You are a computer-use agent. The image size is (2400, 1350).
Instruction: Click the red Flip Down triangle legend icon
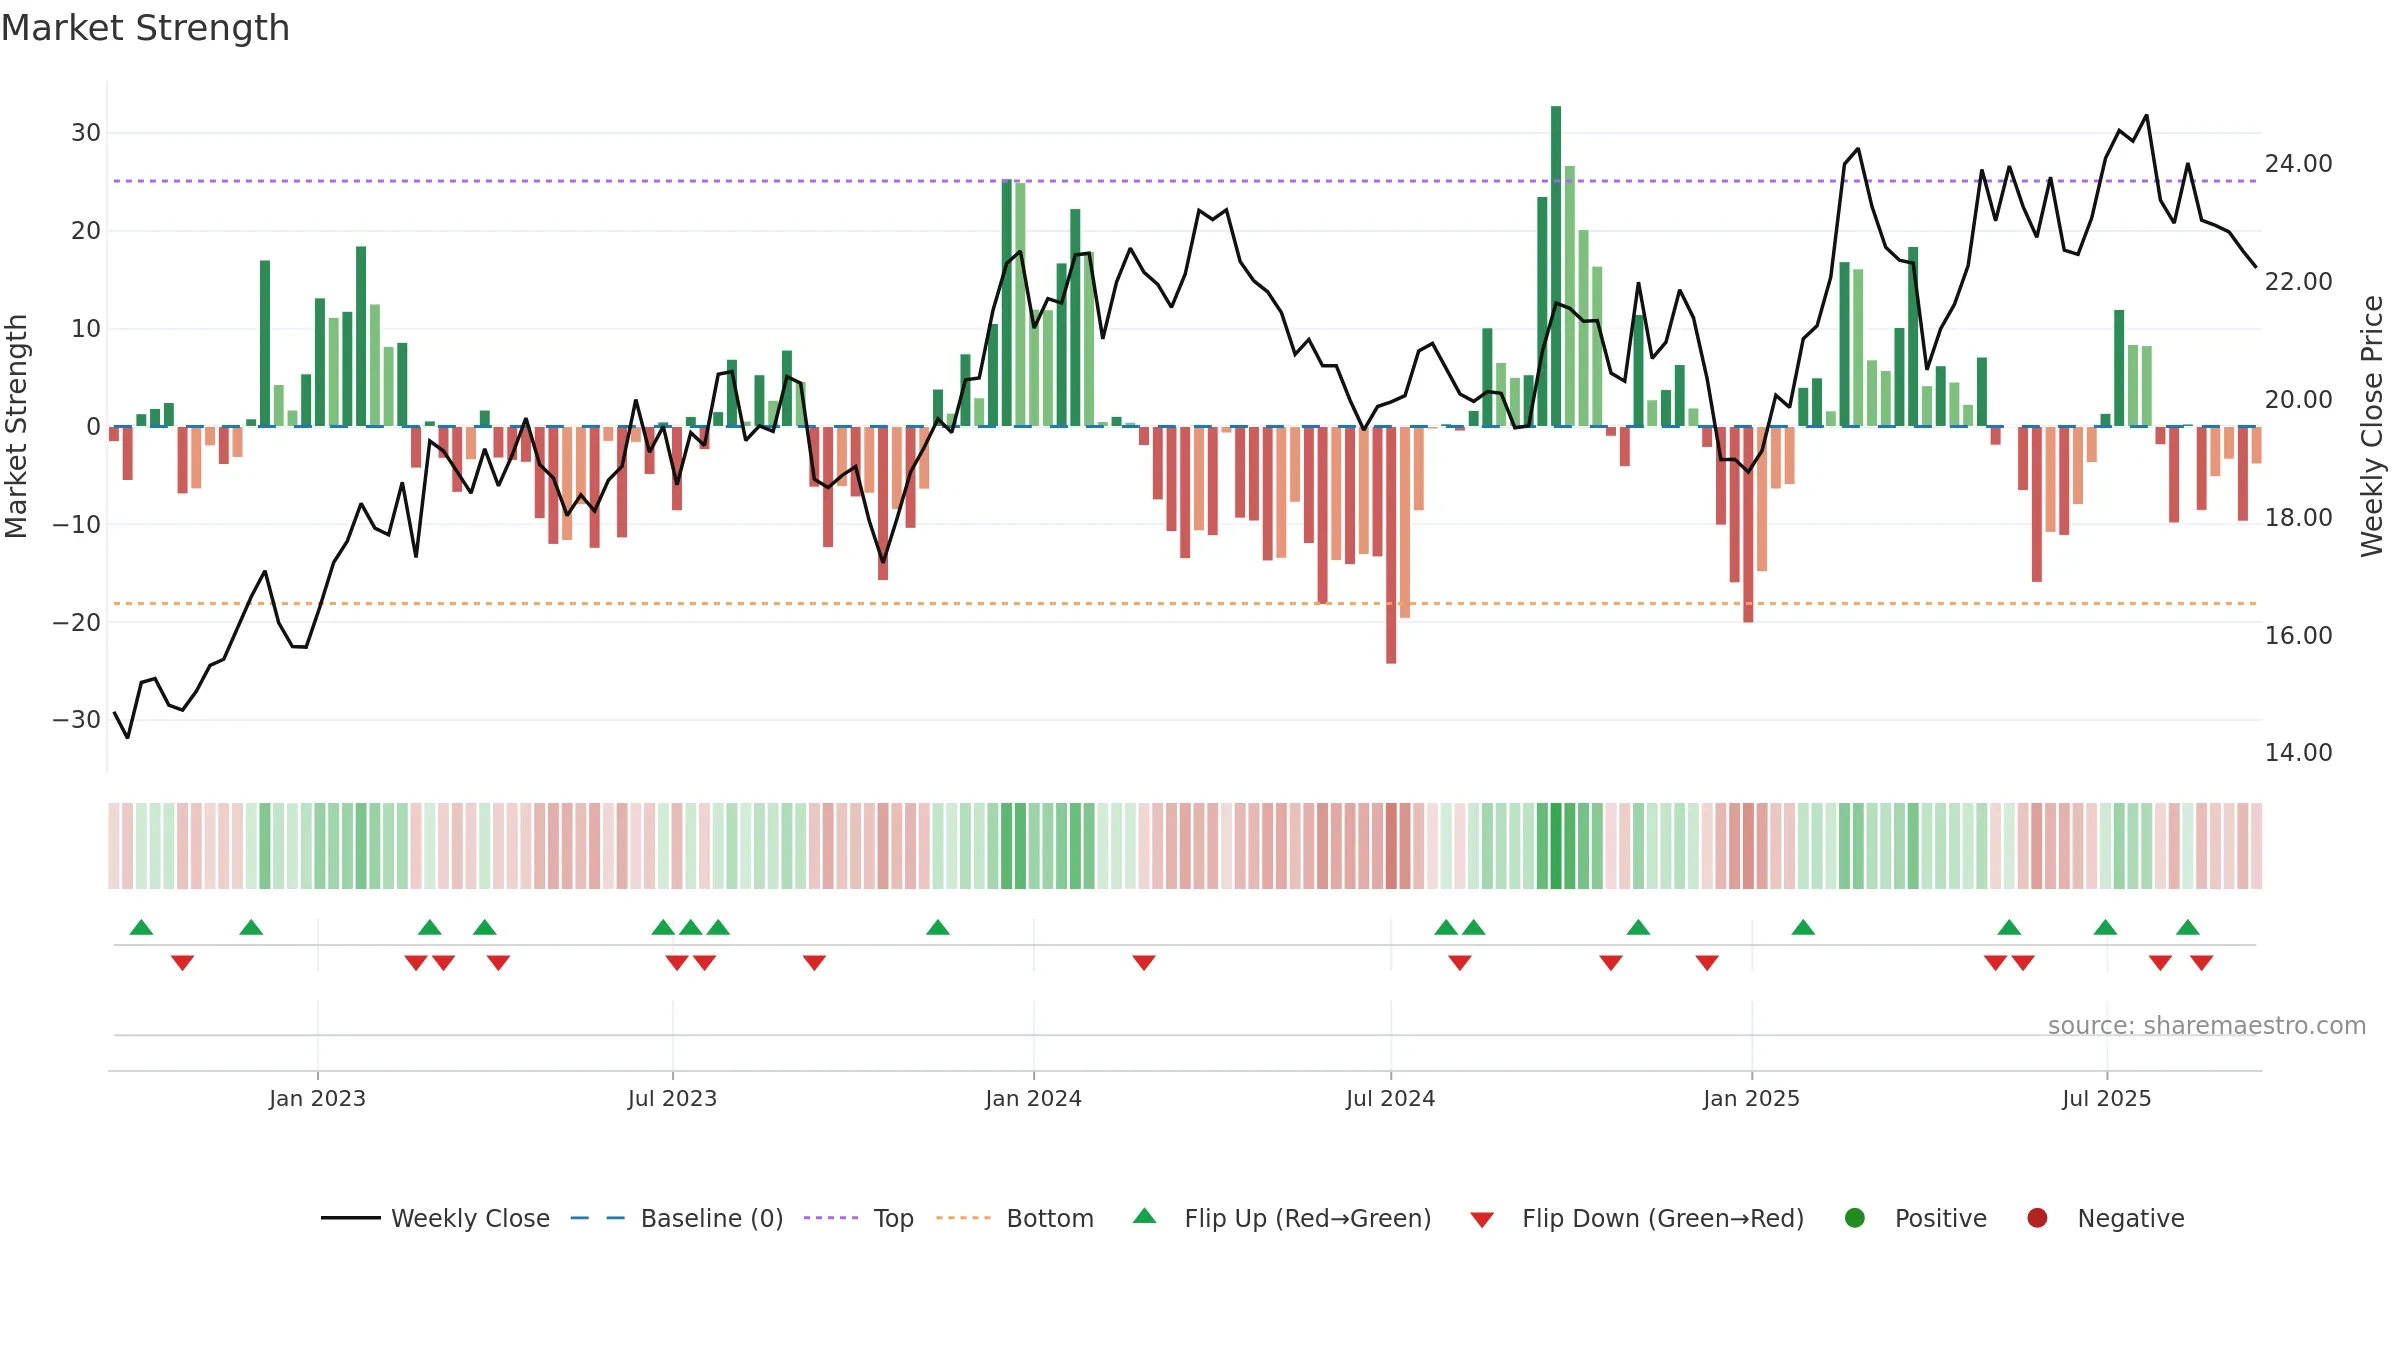click(1482, 1220)
